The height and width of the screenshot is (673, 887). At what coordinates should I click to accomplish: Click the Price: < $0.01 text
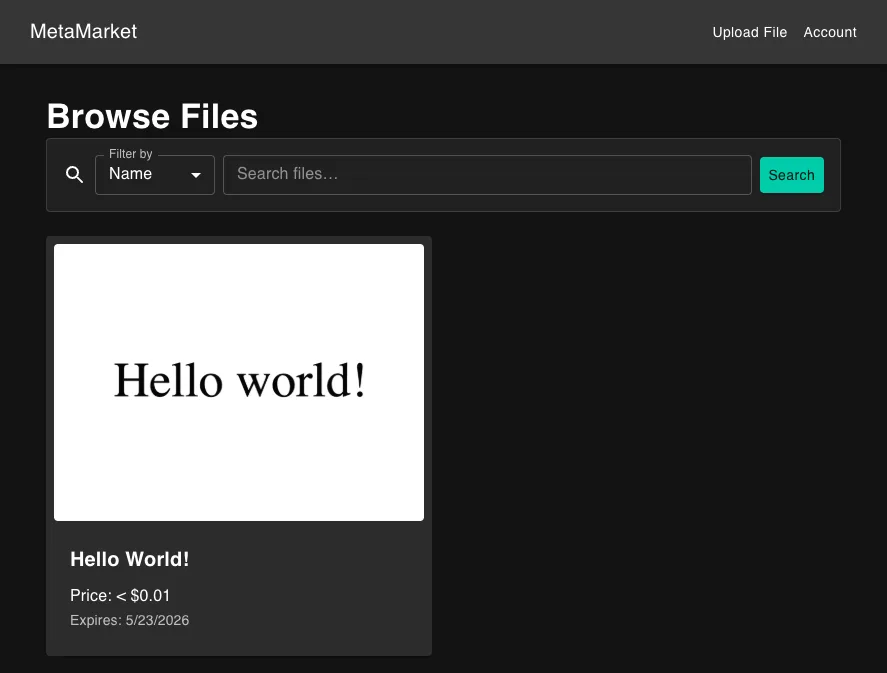(x=120, y=596)
